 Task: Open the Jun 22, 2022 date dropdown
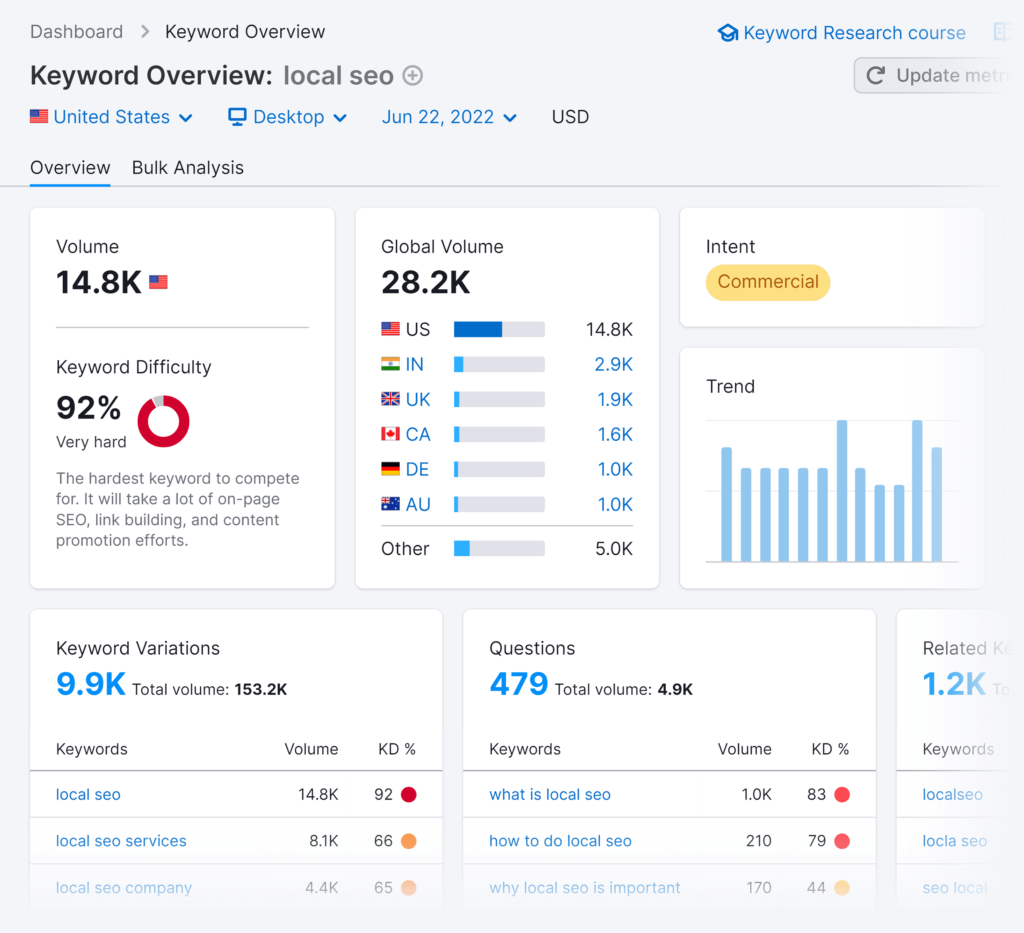(449, 117)
